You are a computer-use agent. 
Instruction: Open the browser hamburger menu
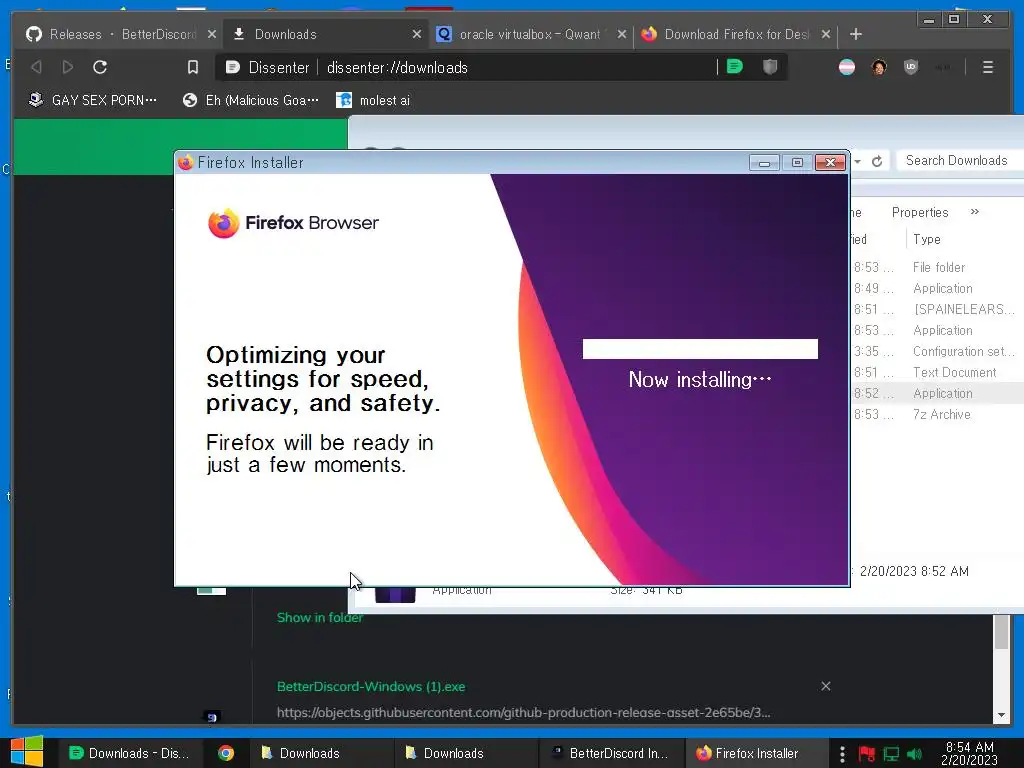click(987, 67)
